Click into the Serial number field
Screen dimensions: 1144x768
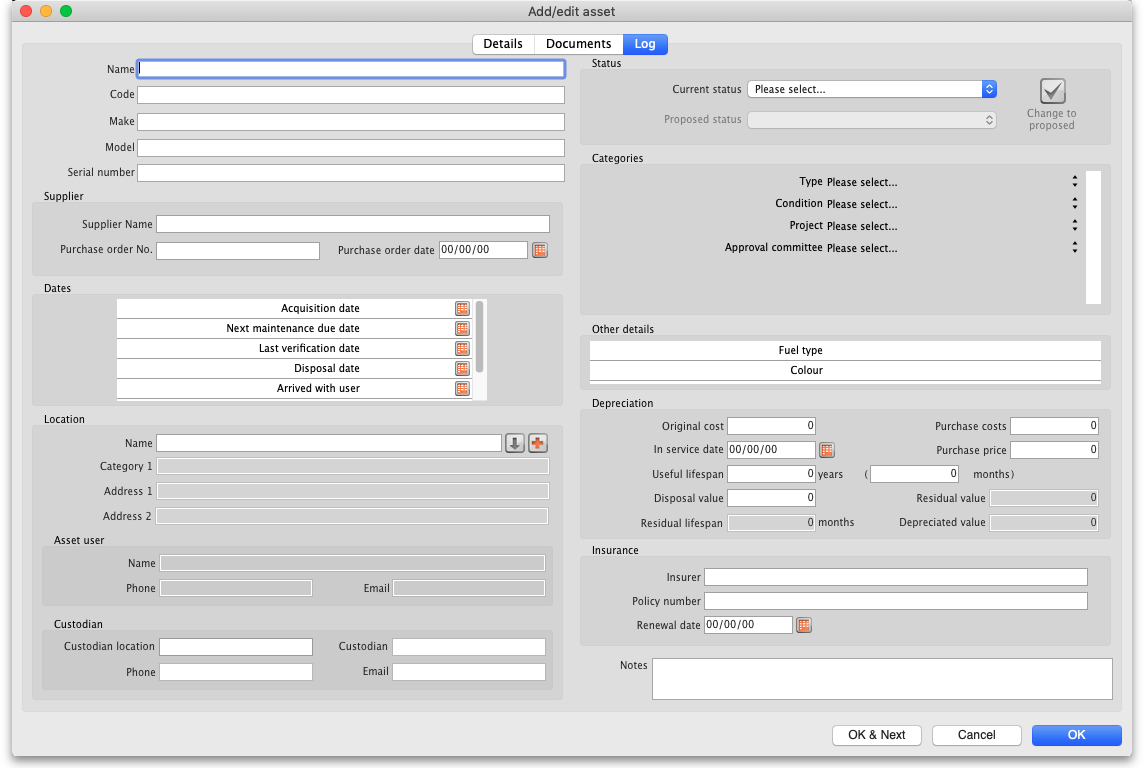(351, 173)
